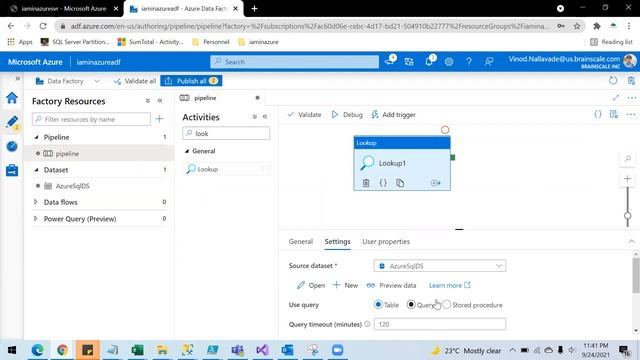The image size is (640, 360).
Task: Expand the Data flows tree section
Action: (x=36, y=202)
